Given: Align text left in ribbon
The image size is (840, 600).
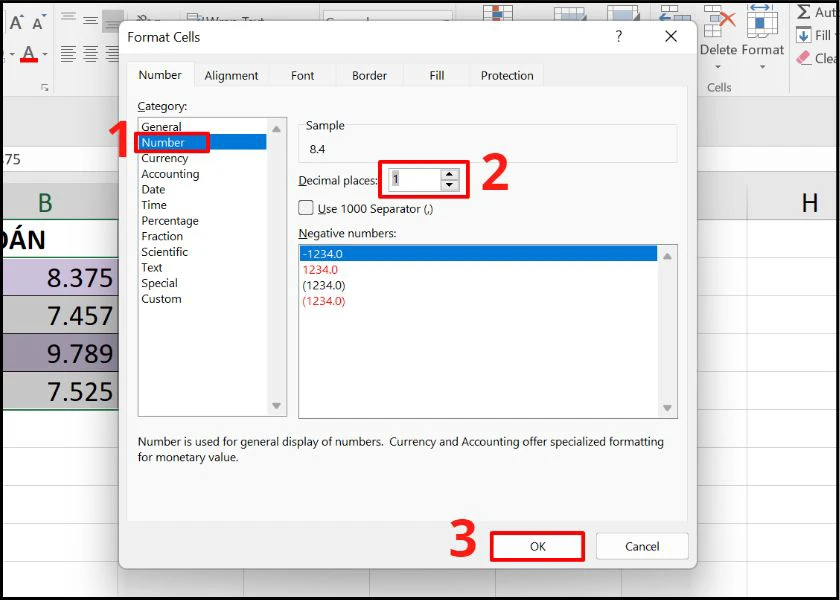Looking at the screenshot, I should coord(68,54).
